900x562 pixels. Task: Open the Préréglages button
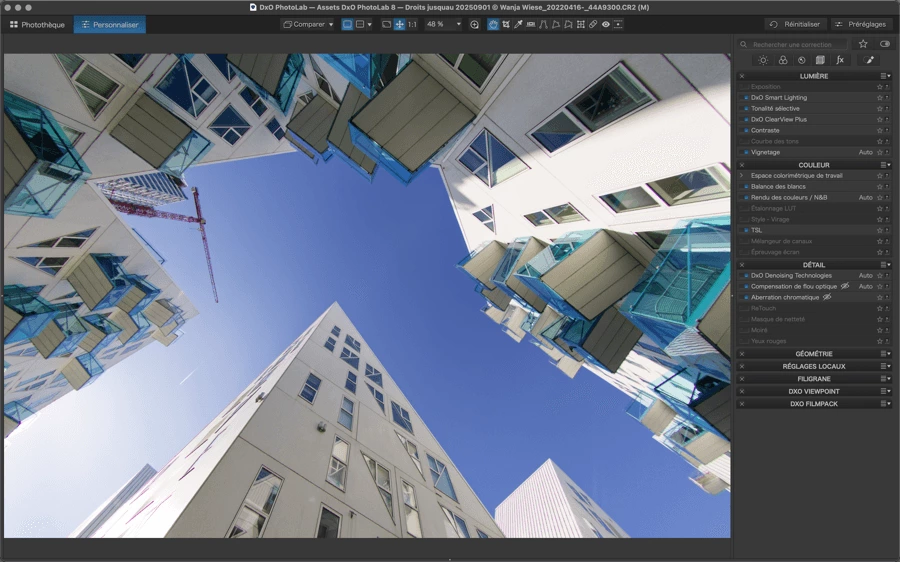860,24
